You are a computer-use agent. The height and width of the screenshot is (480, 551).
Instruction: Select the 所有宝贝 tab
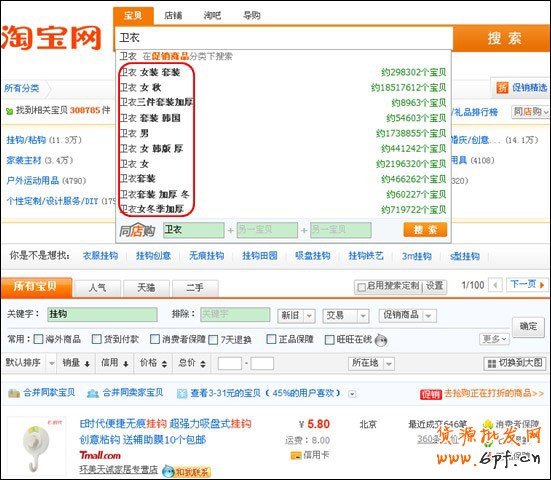(x=36, y=287)
